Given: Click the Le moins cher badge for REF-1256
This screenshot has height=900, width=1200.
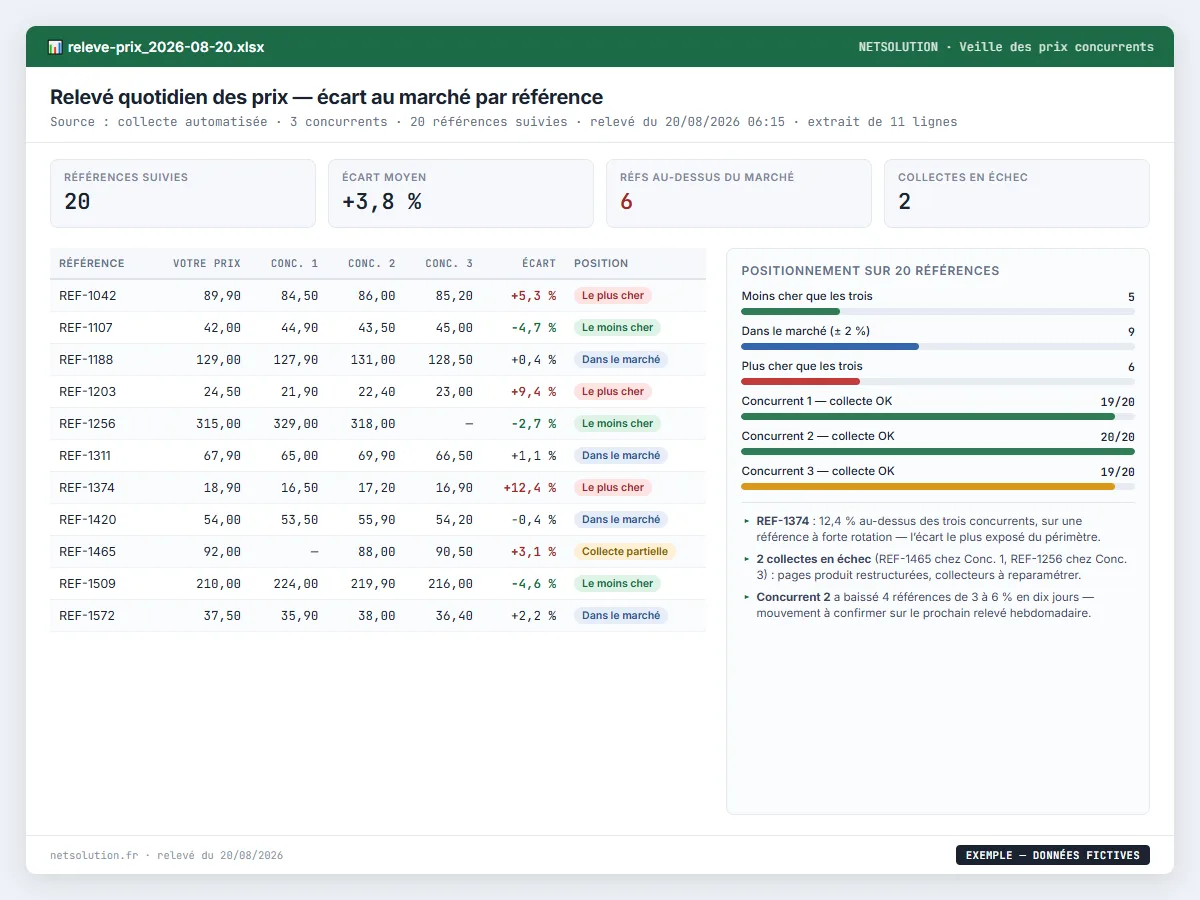Looking at the screenshot, I should (x=617, y=424).
